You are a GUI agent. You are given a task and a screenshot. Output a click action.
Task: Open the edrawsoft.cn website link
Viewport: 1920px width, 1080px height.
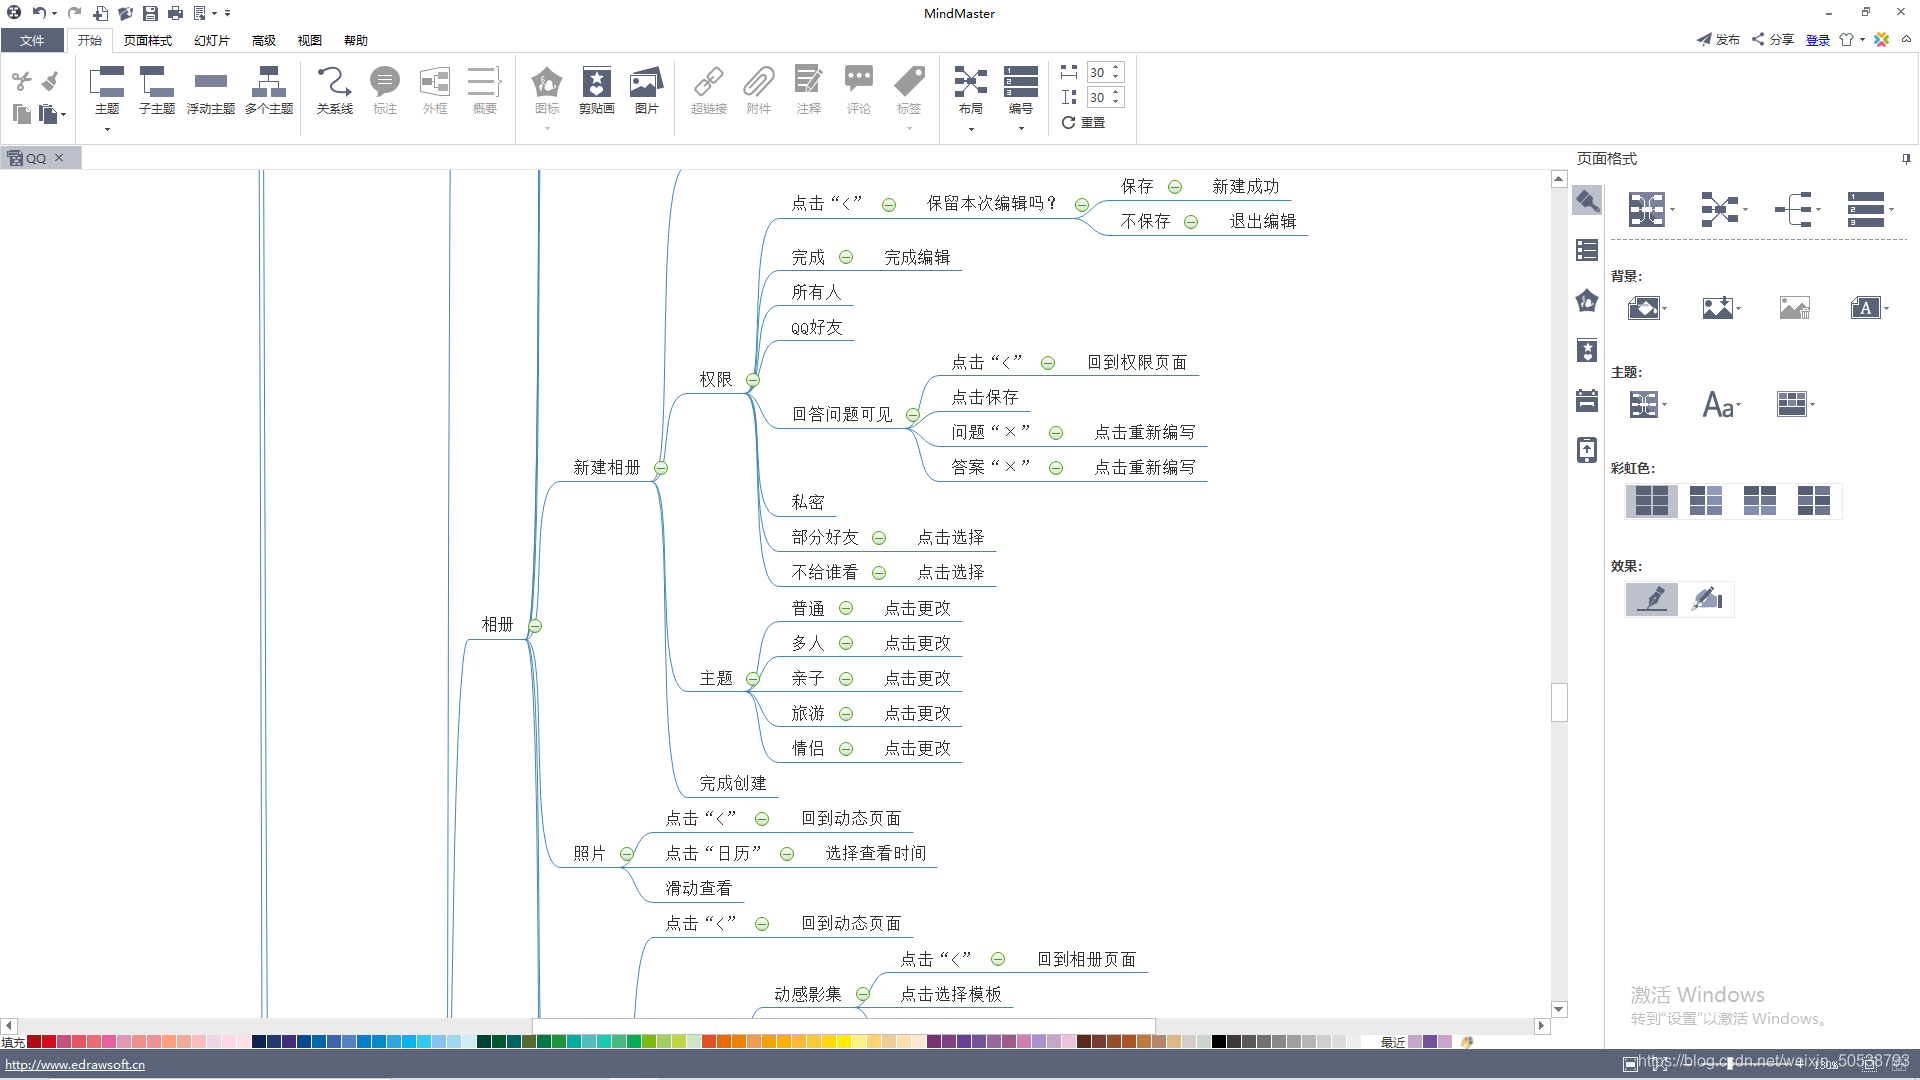pyautogui.click(x=75, y=1065)
